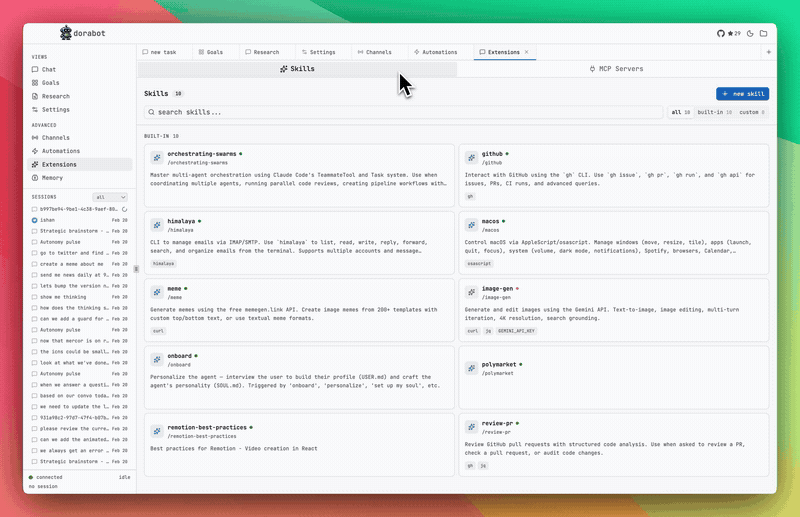Open the remotion-best-practices skill icon
Screen dimensions: 800x517
pos(157,431)
